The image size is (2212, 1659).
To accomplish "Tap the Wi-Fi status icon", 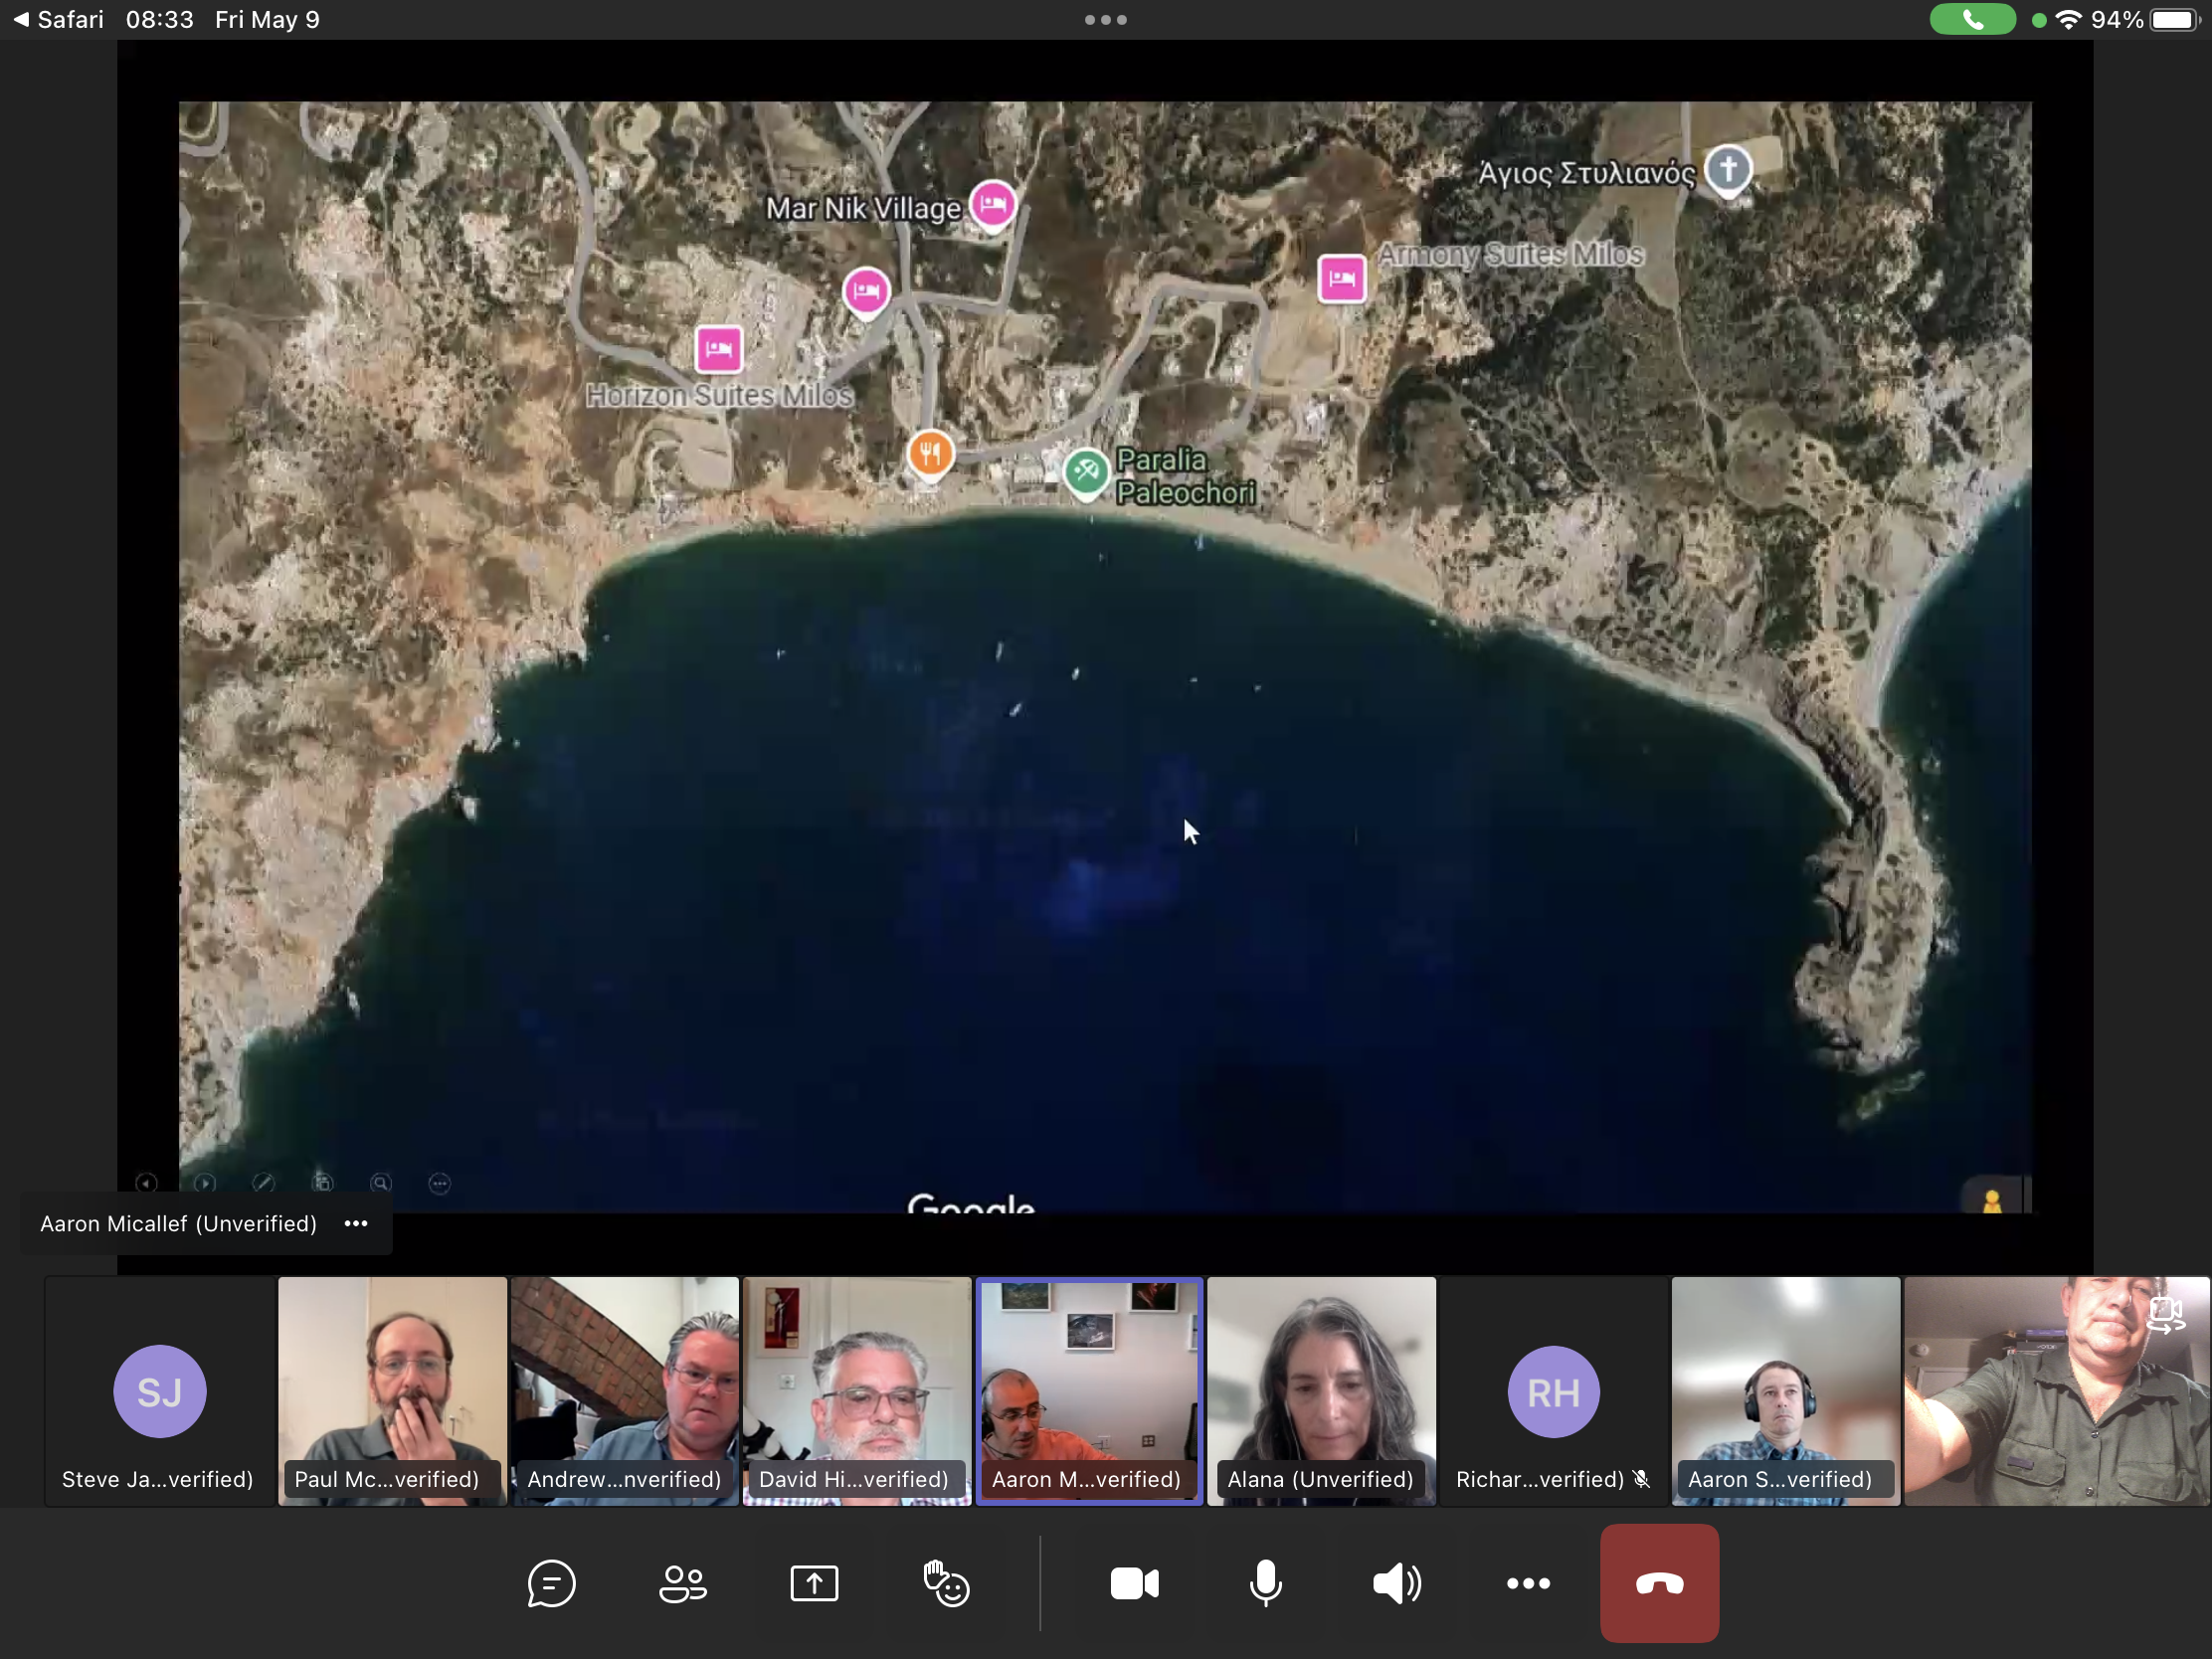I will click(2069, 20).
